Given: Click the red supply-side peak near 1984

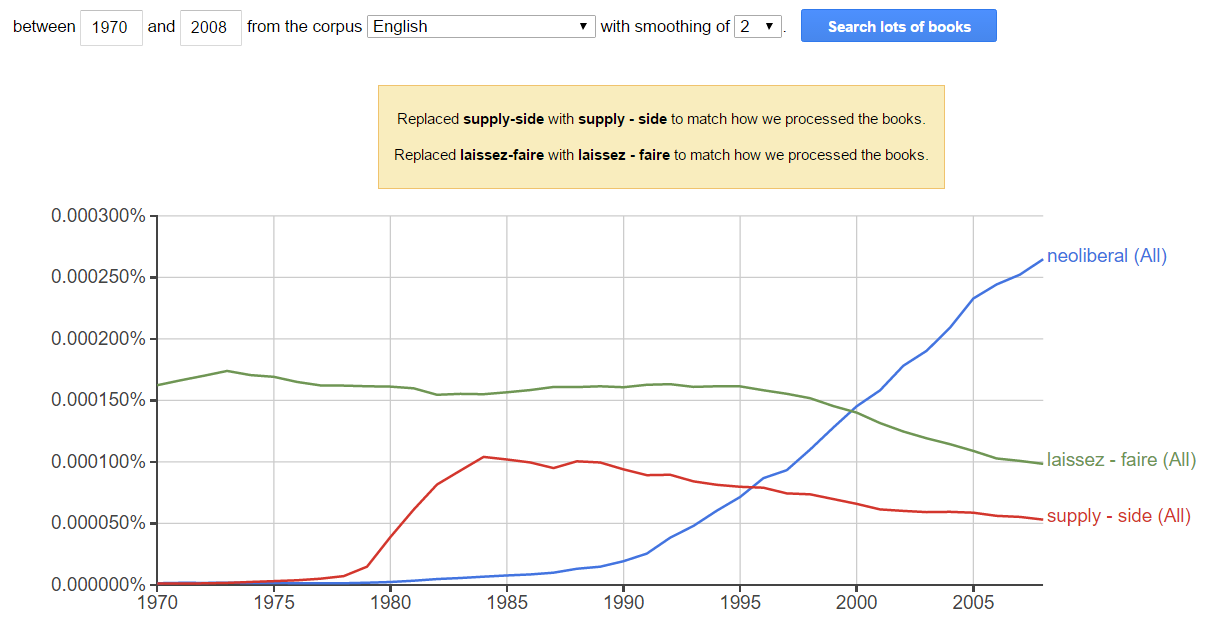Looking at the screenshot, I should (484, 457).
